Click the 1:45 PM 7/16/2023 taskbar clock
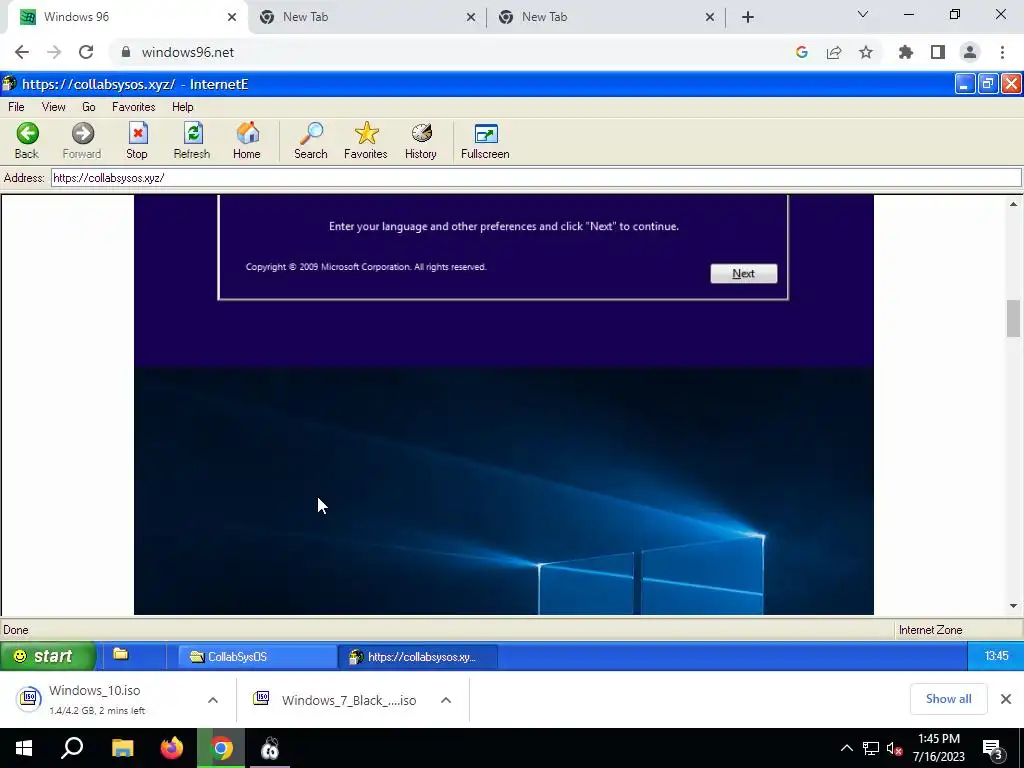Viewport: 1024px width, 768px height. [938, 748]
